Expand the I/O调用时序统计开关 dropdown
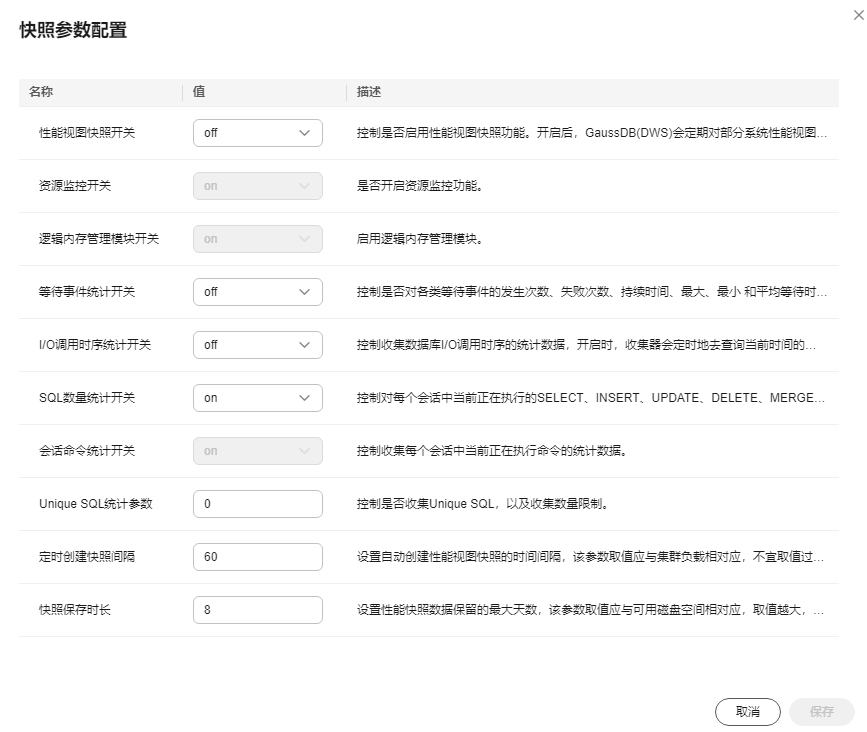 point(258,345)
